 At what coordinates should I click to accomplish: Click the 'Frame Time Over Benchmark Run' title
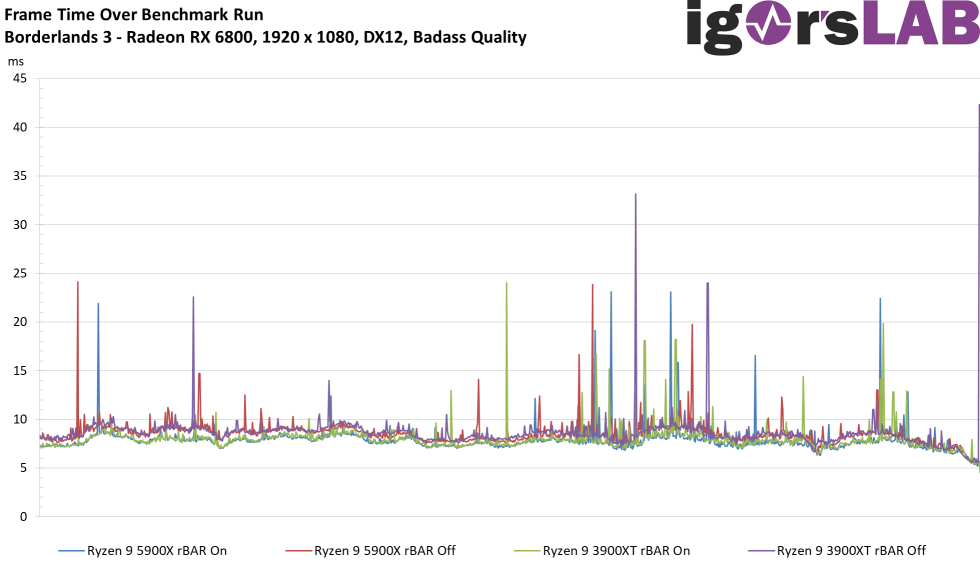pyautogui.click(x=134, y=14)
